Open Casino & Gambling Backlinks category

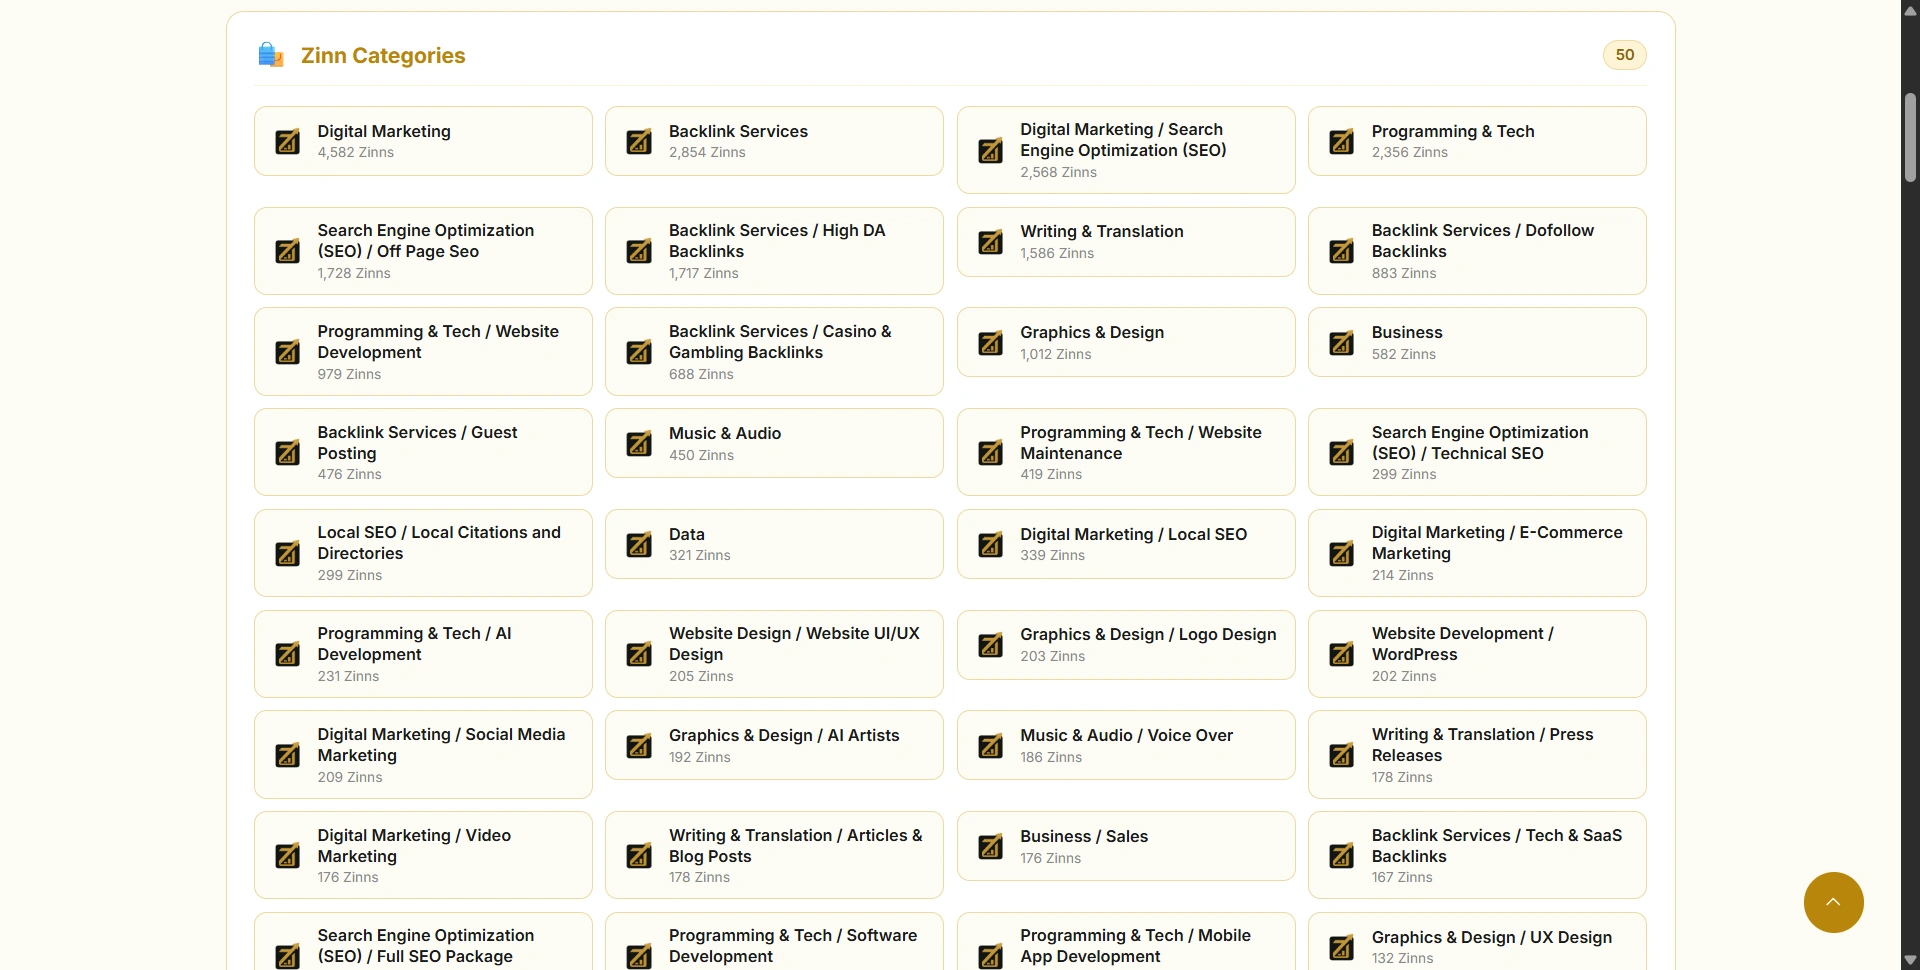pyautogui.click(x=774, y=352)
